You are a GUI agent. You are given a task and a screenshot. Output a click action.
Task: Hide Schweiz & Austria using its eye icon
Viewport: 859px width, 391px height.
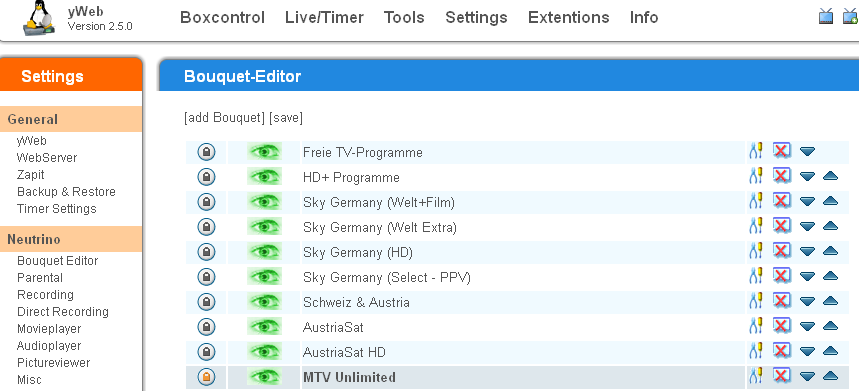pos(265,302)
